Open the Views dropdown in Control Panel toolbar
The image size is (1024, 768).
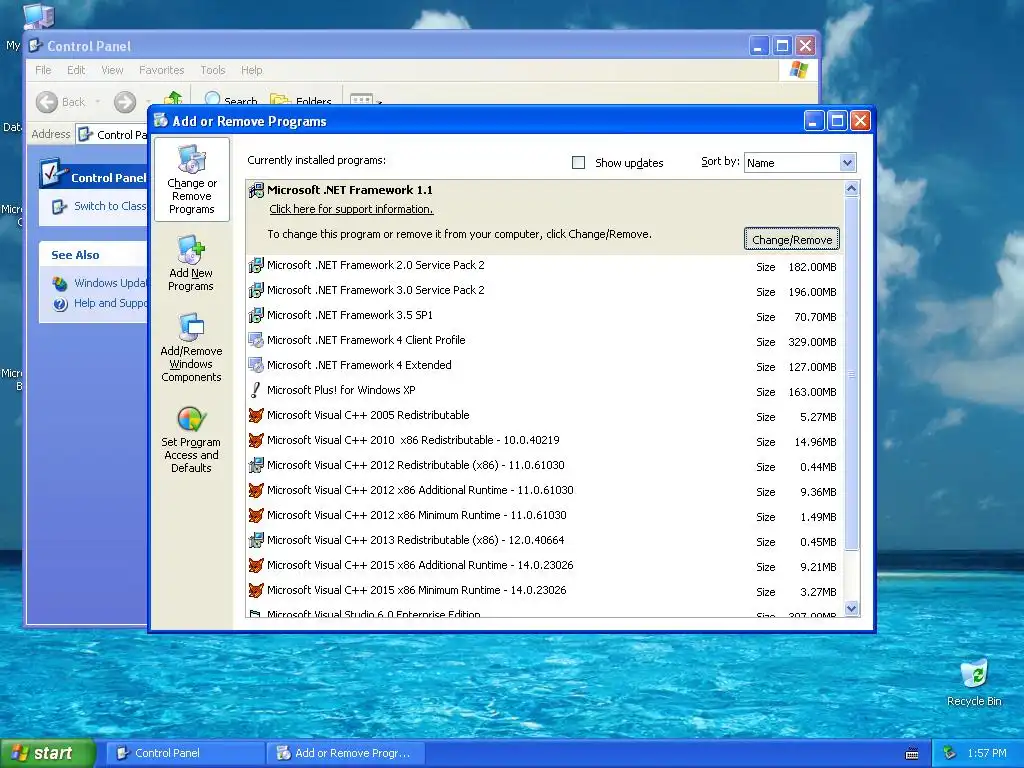tap(365, 99)
